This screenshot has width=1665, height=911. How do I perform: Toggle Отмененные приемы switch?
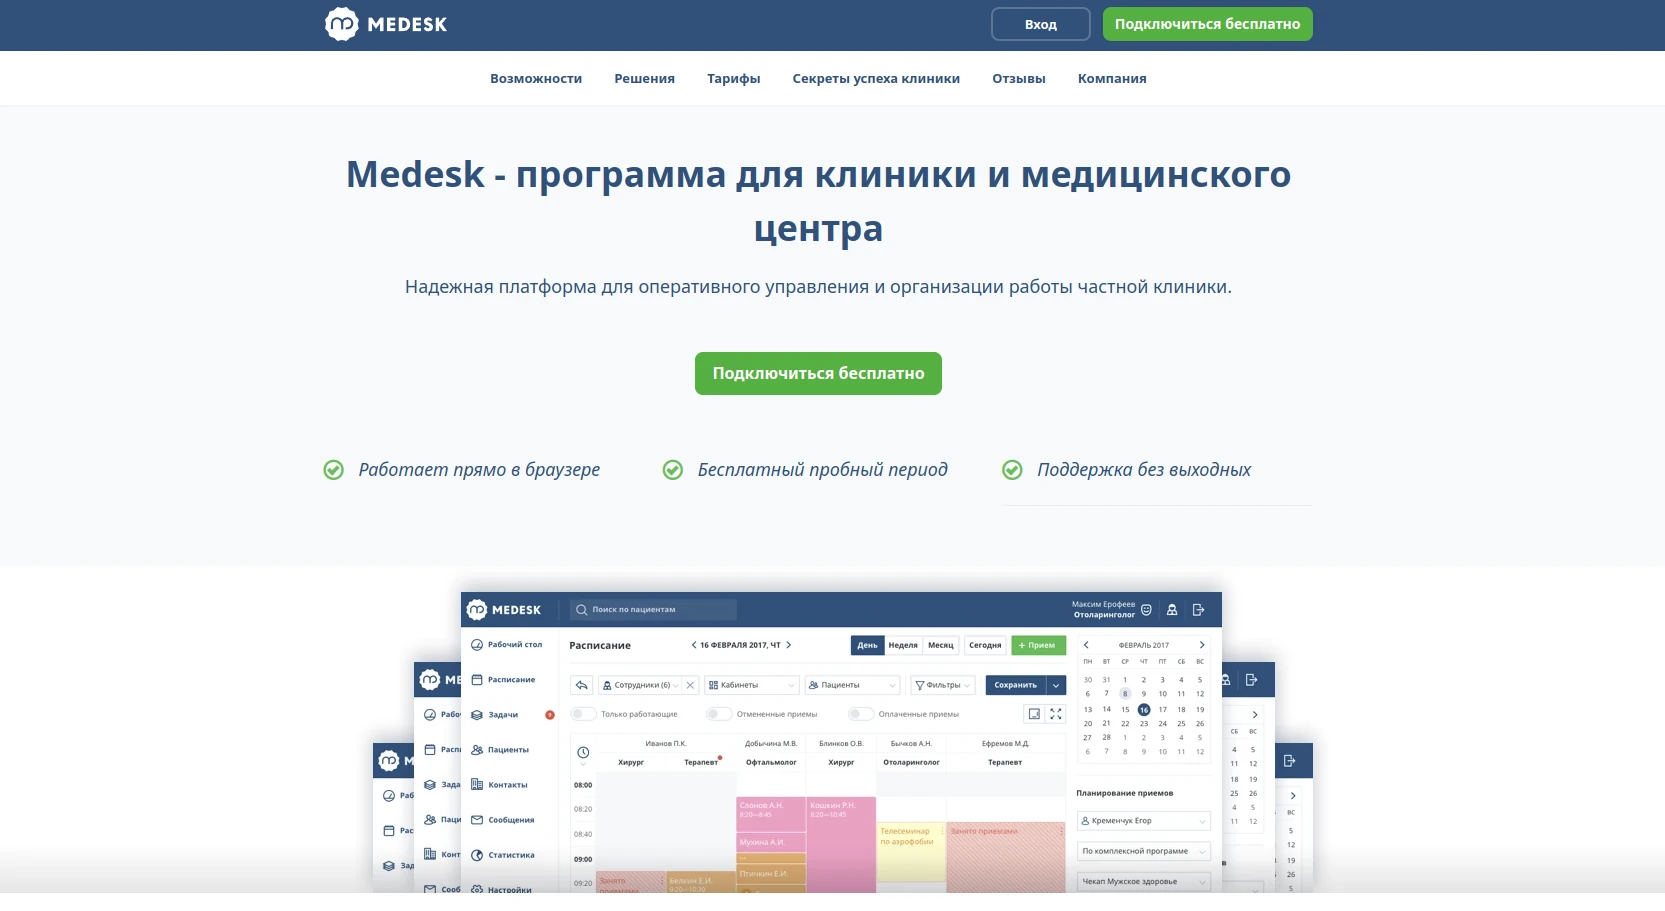pyautogui.click(x=719, y=714)
